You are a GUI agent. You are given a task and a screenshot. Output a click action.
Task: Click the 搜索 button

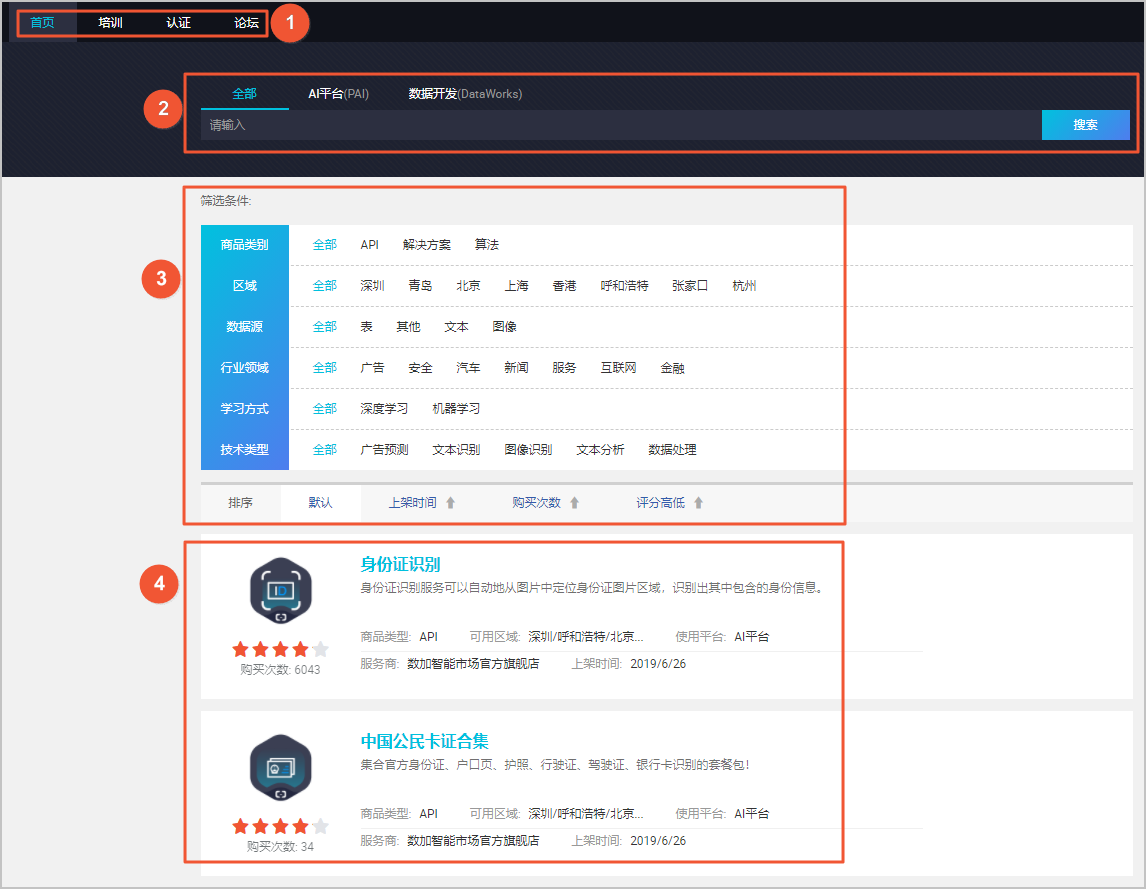[x=1085, y=125]
